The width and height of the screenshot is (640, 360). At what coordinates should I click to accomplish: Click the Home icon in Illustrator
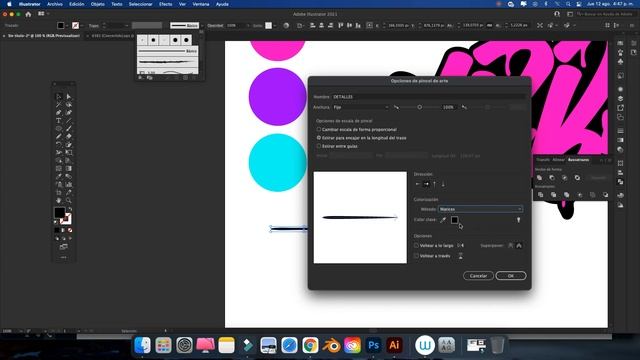28,14
